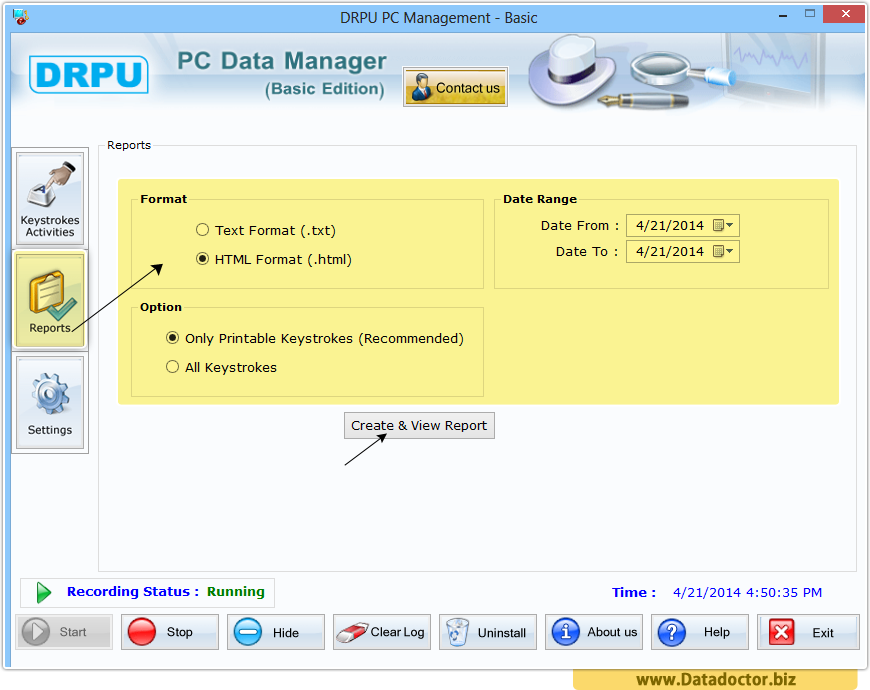The height and width of the screenshot is (690, 870).
Task: Click the PC Data Manager heading
Action: click(x=282, y=61)
